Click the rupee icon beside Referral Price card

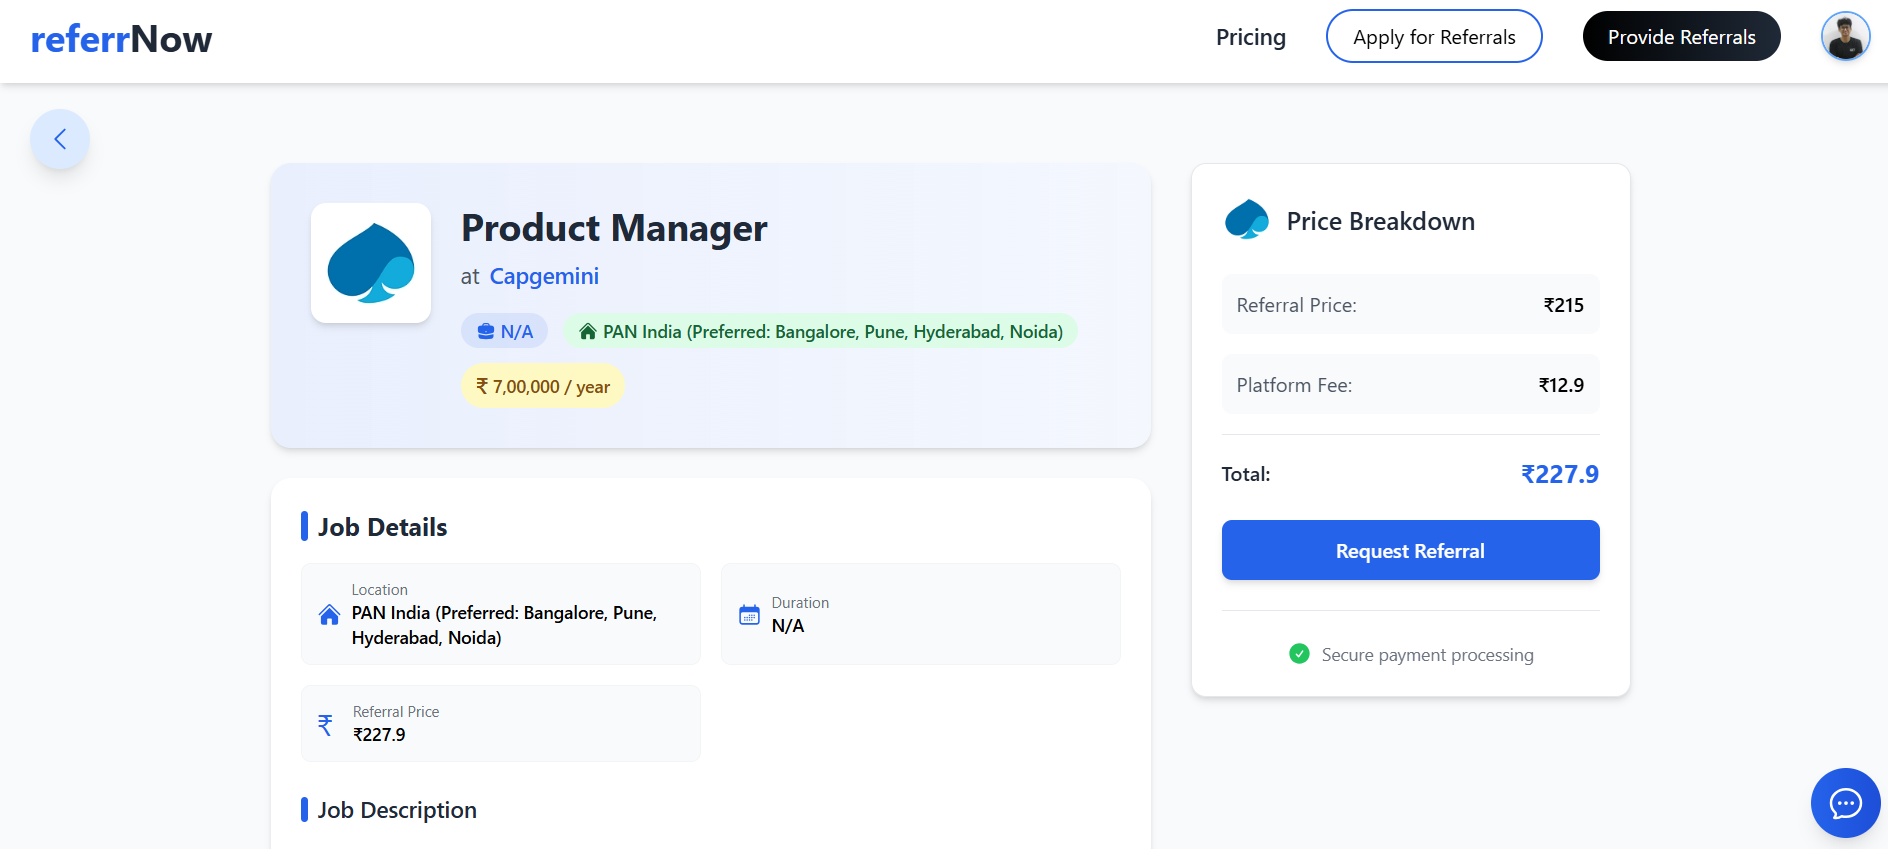[325, 725]
